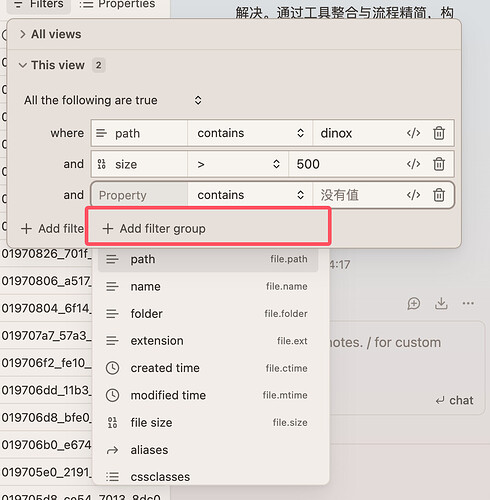This screenshot has width=490, height=500.
Task: Change the path filter contains operator
Action: point(250,133)
